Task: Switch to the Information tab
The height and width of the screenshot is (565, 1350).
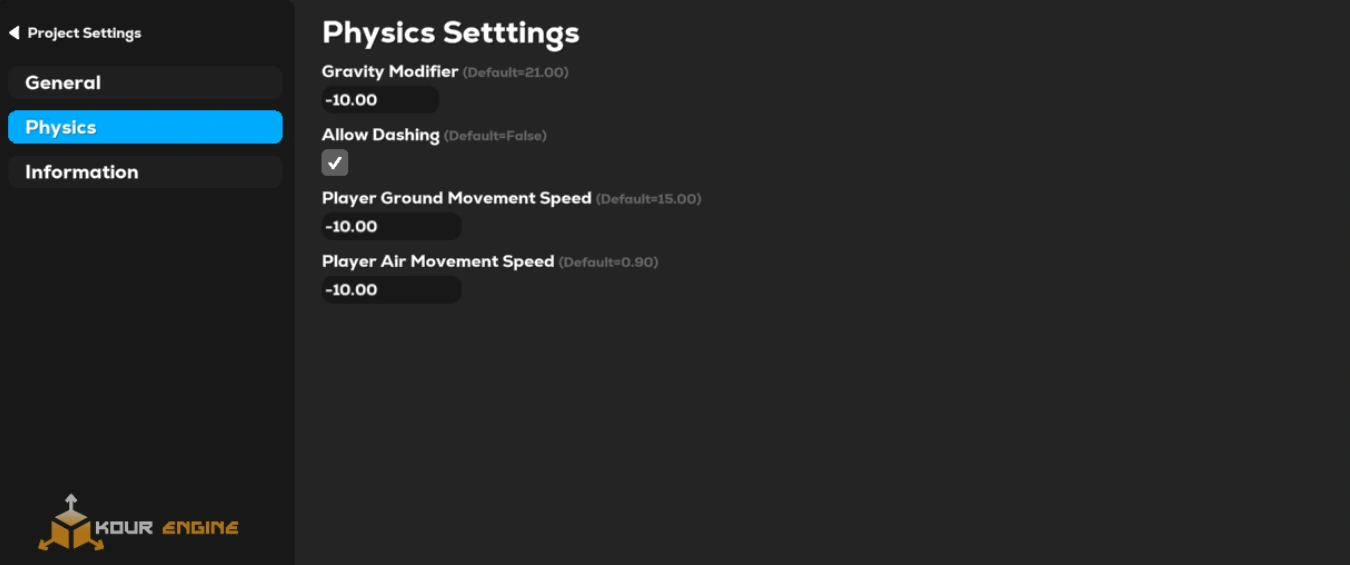Action: click(x=145, y=172)
